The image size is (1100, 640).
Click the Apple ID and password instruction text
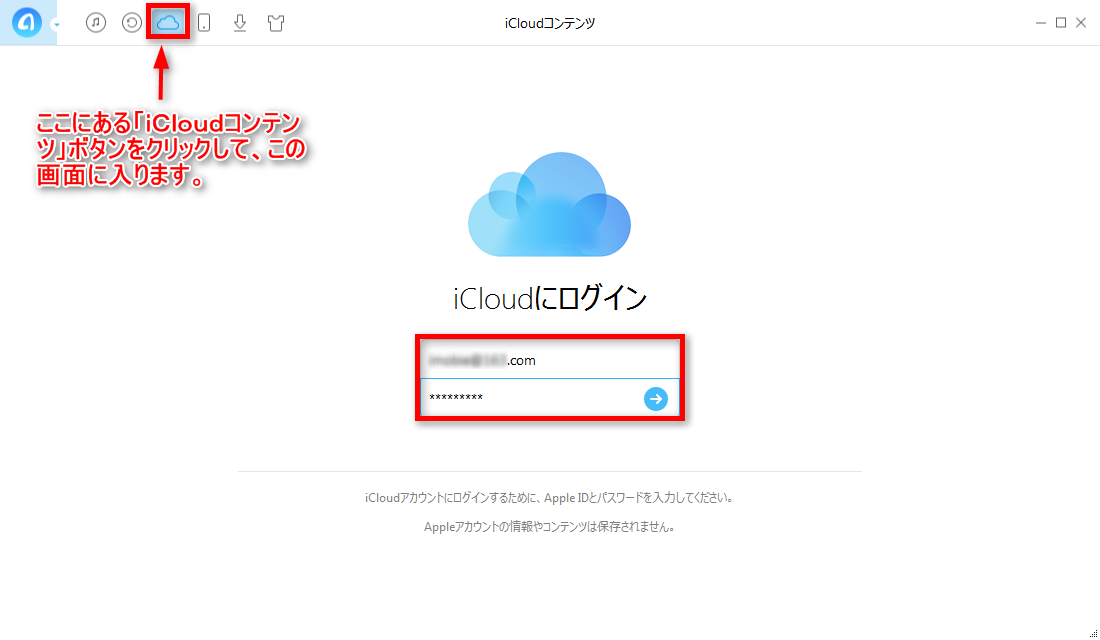coord(550,498)
